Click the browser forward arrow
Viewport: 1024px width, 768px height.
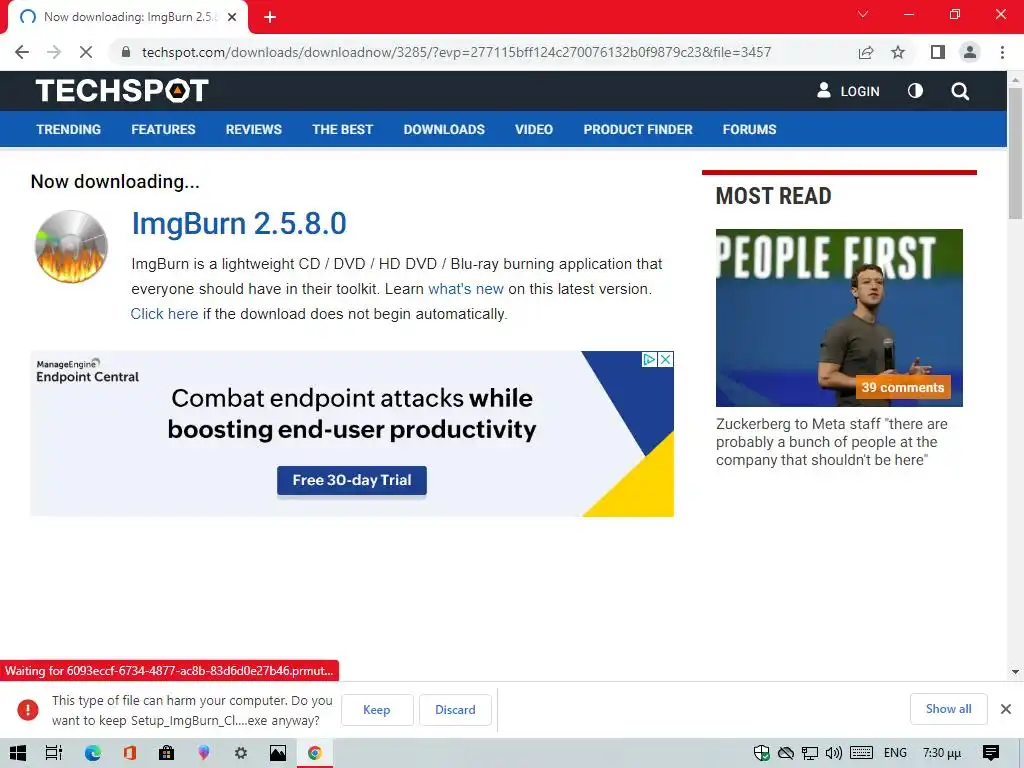[x=54, y=52]
